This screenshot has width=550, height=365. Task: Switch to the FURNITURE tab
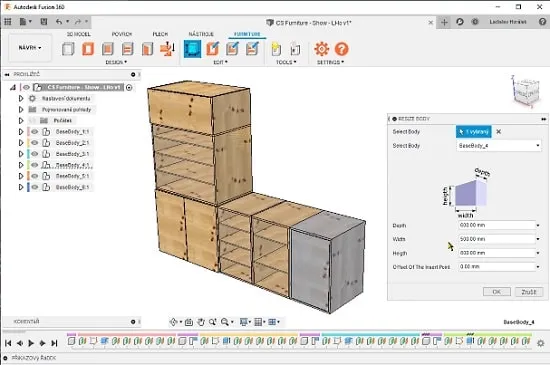[x=247, y=34]
